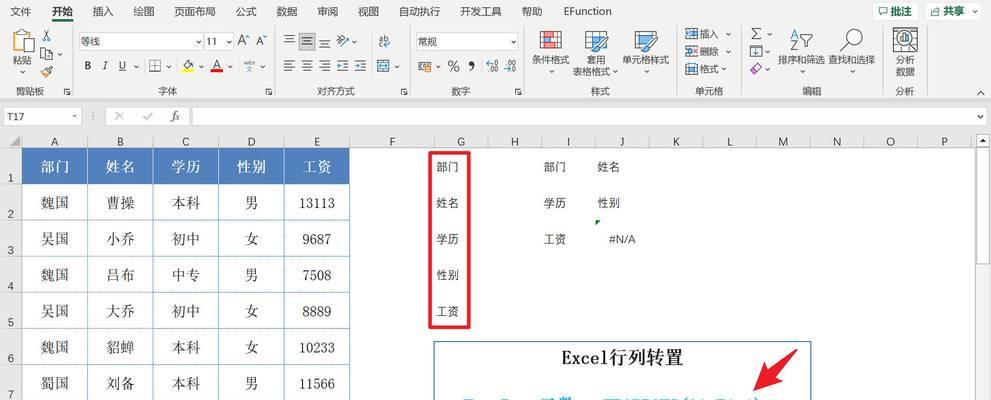The height and width of the screenshot is (400, 991).
Task: Switch to the Data (数据) tab
Action: click(x=287, y=11)
